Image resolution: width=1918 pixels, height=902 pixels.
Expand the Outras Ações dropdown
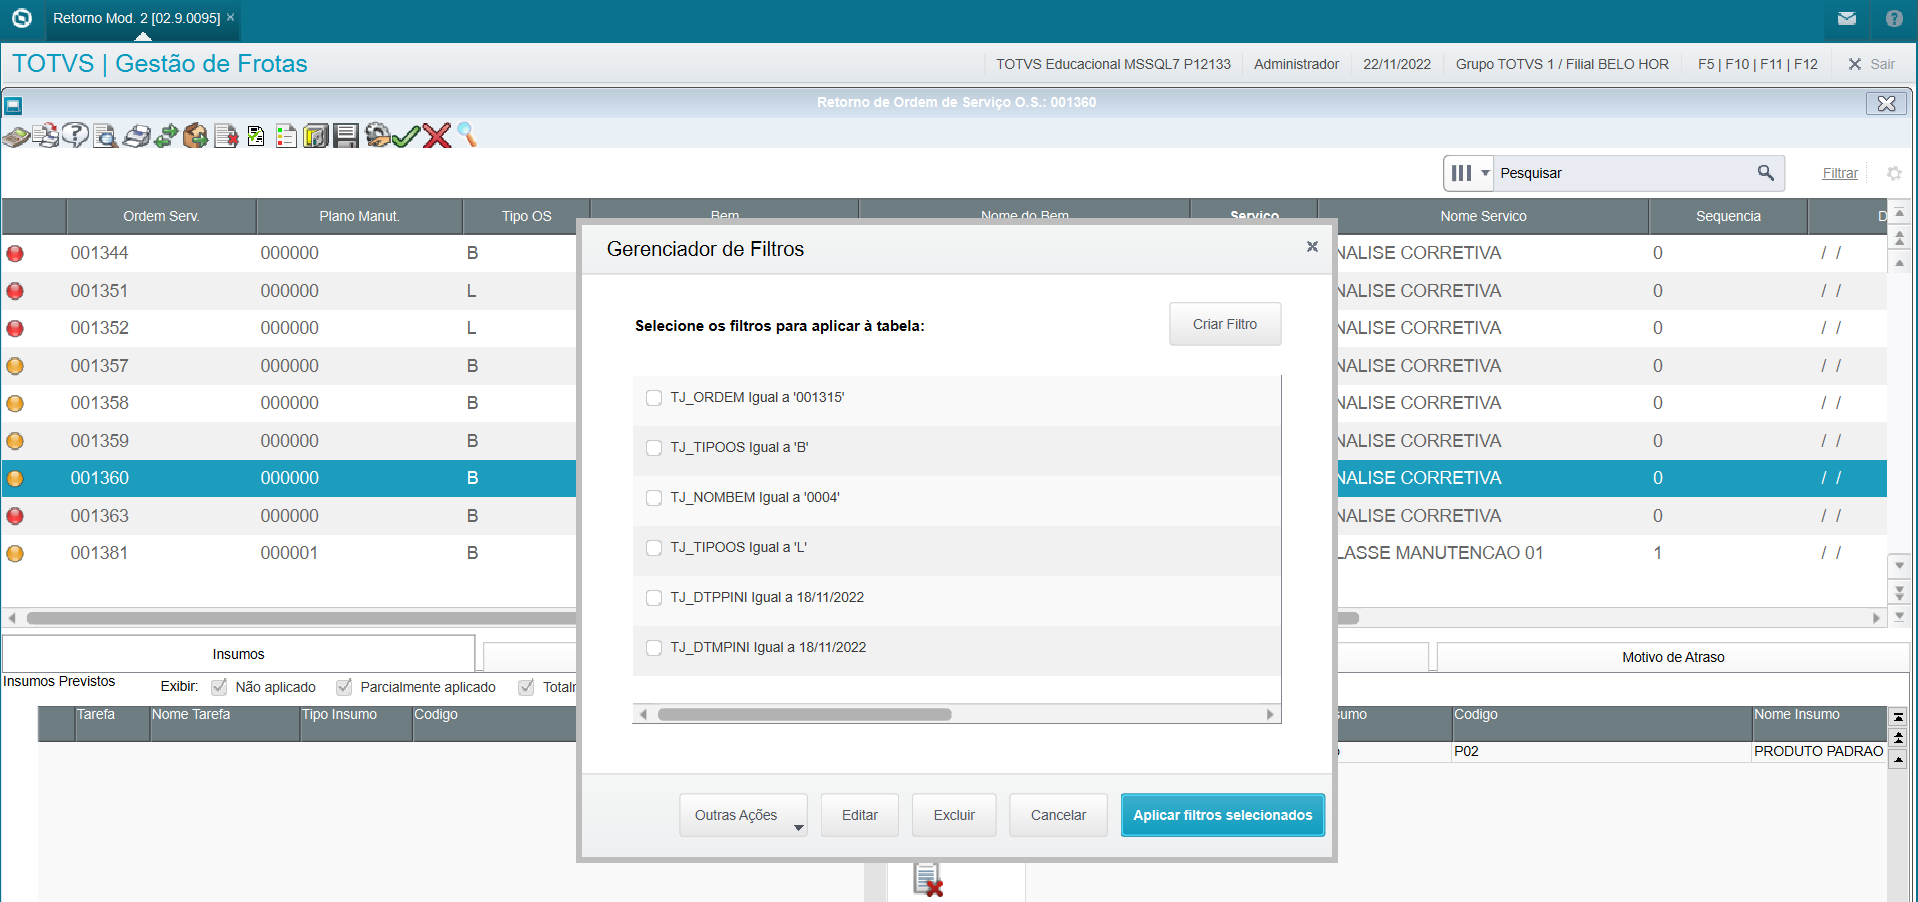click(743, 815)
